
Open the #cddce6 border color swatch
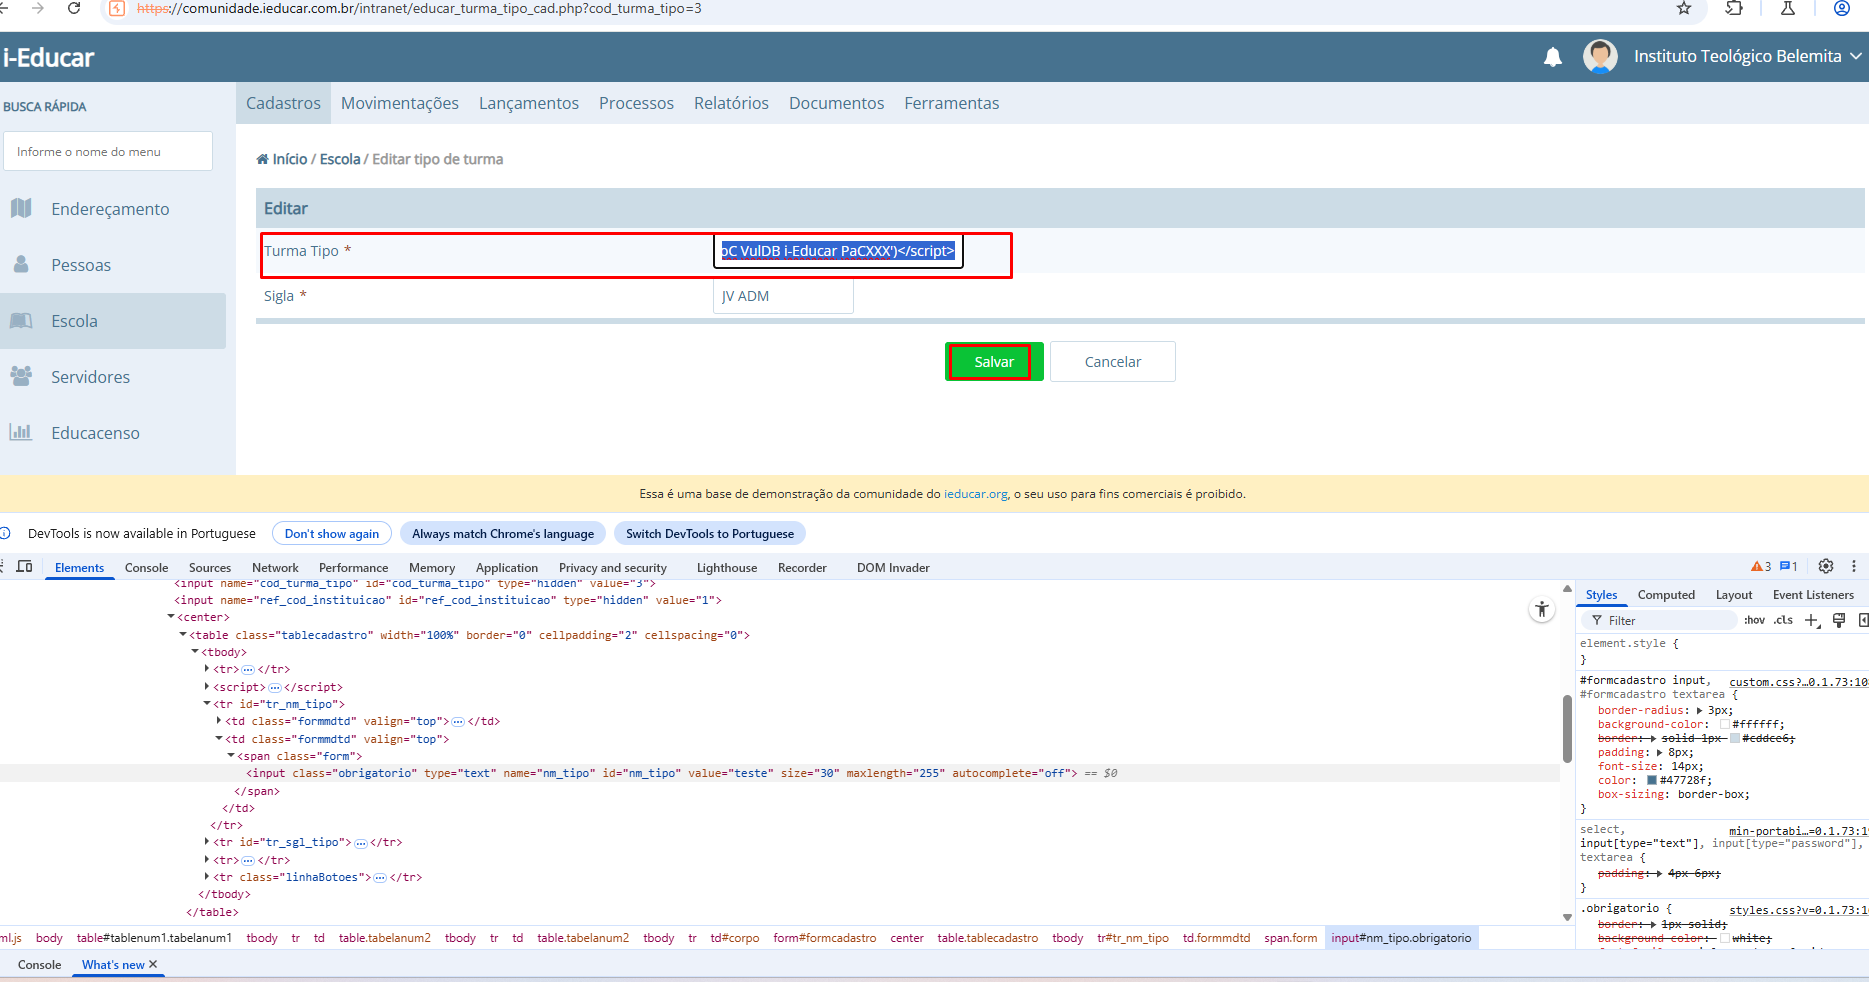point(1735,738)
